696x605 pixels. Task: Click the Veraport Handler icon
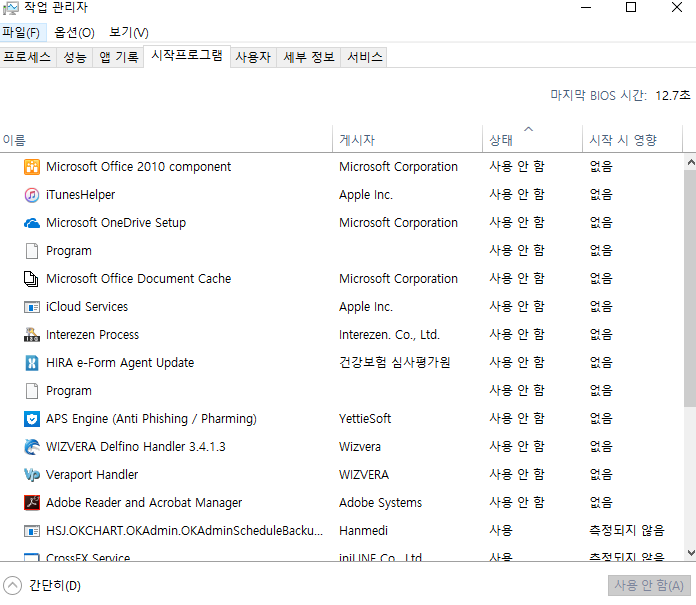pyautogui.click(x=32, y=475)
